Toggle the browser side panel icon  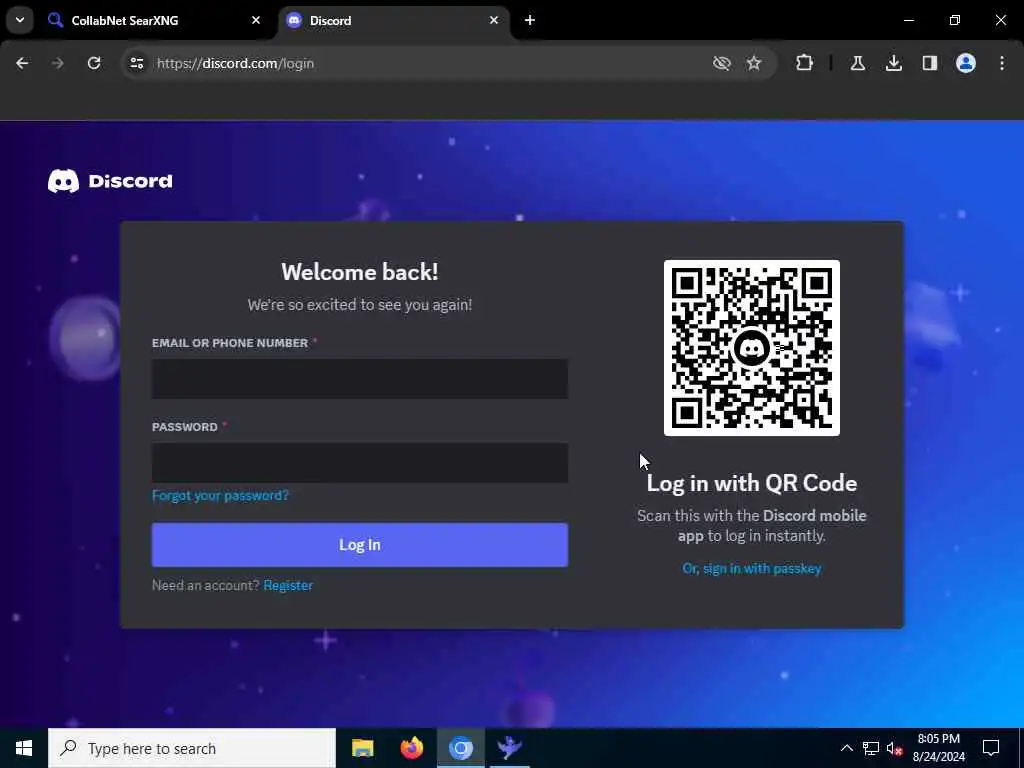click(930, 63)
